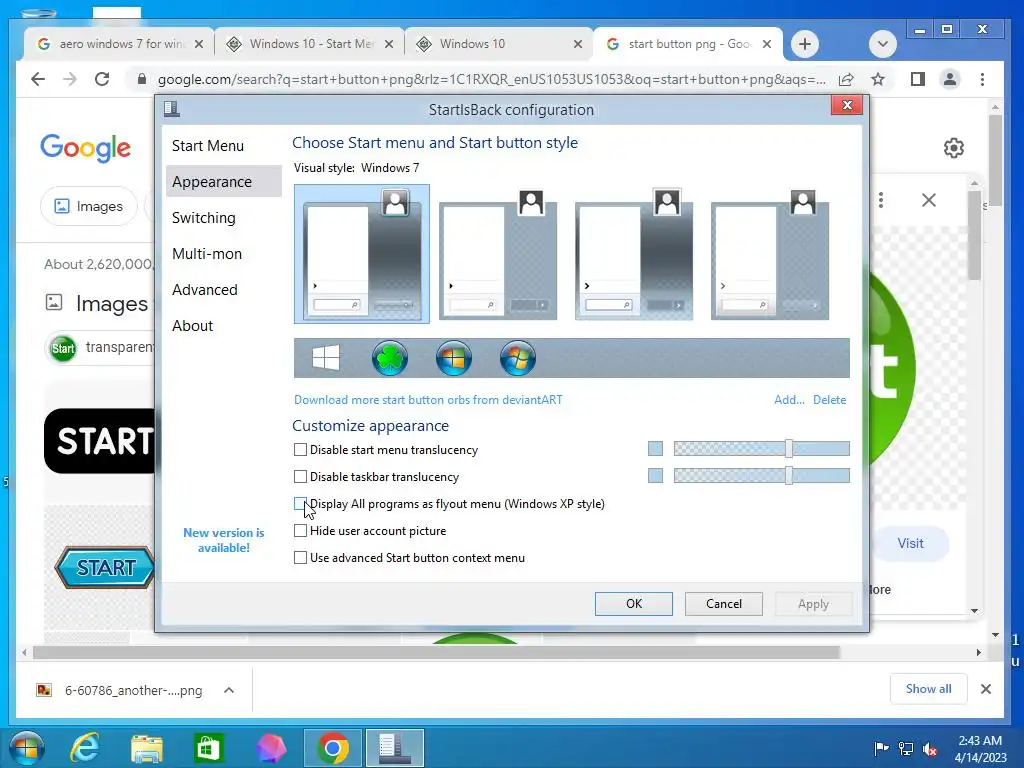
Task: Check Hide user account picture
Action: (x=300, y=531)
